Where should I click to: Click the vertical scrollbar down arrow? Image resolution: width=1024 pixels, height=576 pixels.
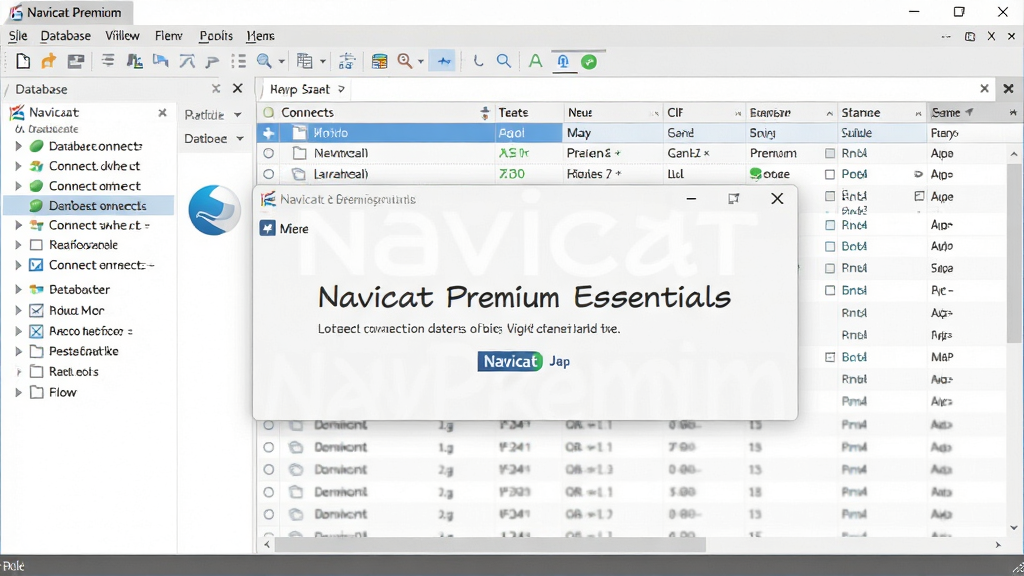point(1014,528)
